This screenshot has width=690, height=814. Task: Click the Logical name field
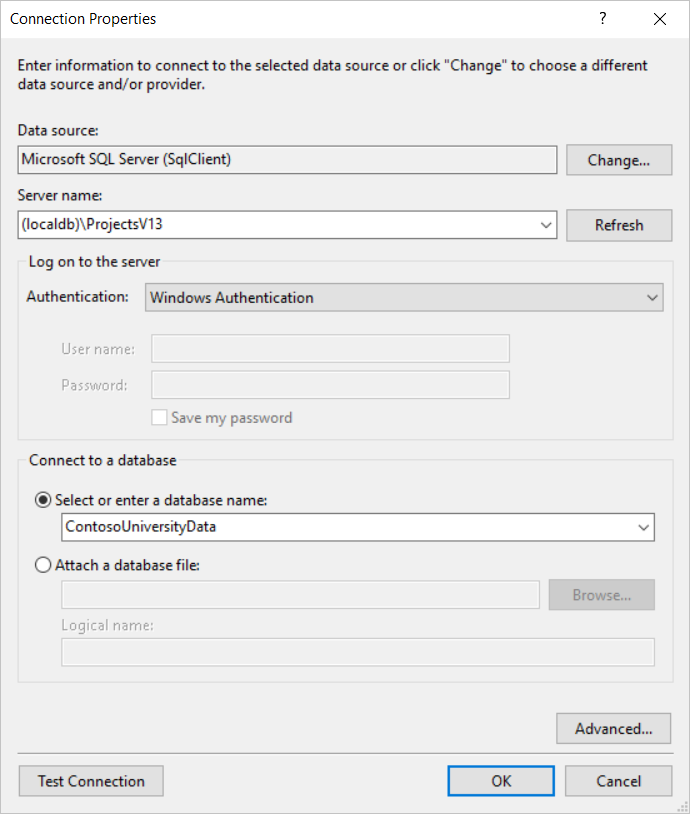coord(358,652)
